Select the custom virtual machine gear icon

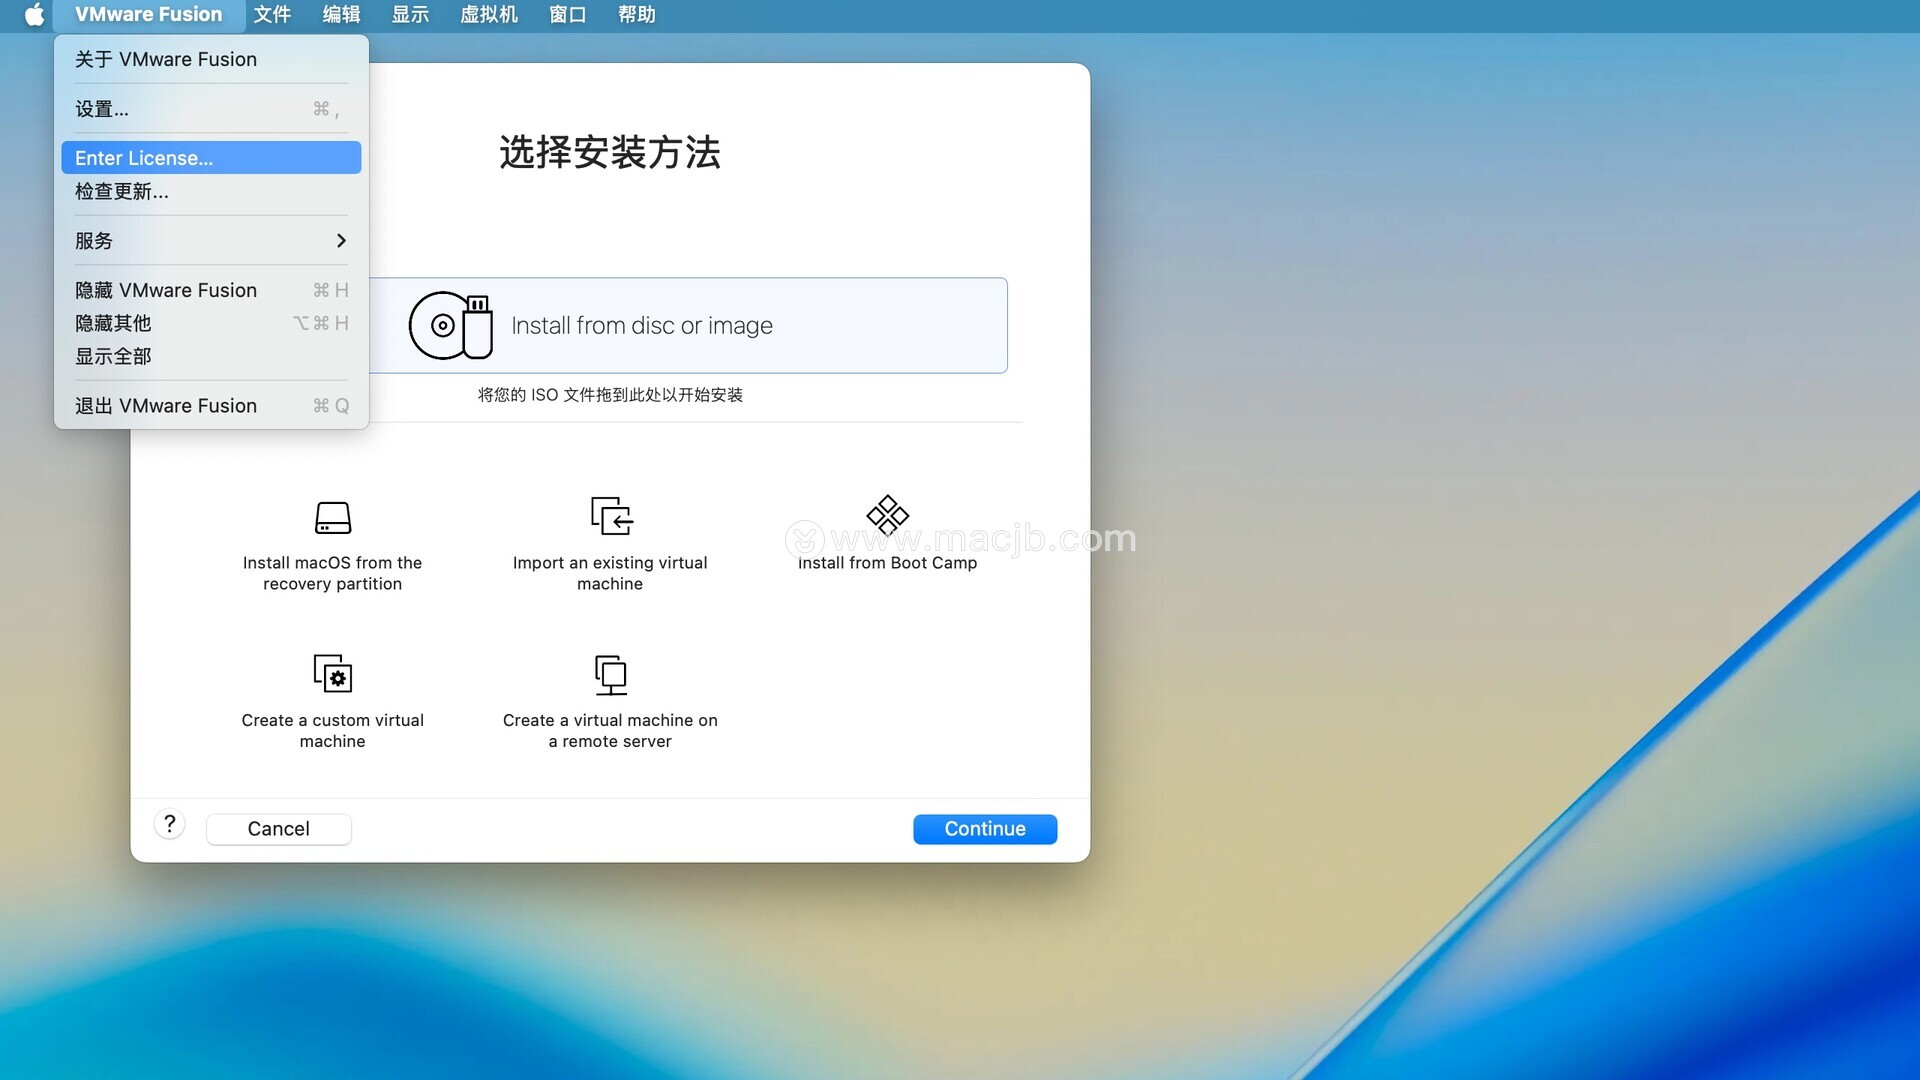coord(332,674)
